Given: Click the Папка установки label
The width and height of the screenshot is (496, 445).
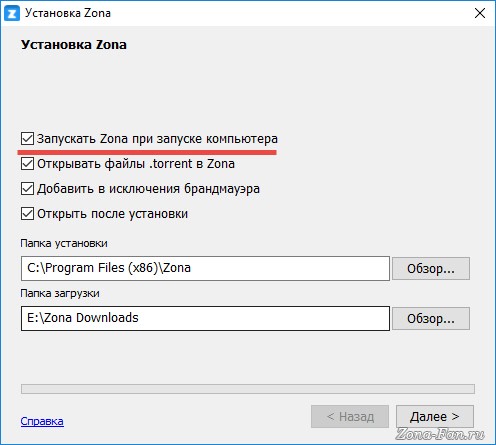Looking at the screenshot, I should pyautogui.click(x=64, y=243).
